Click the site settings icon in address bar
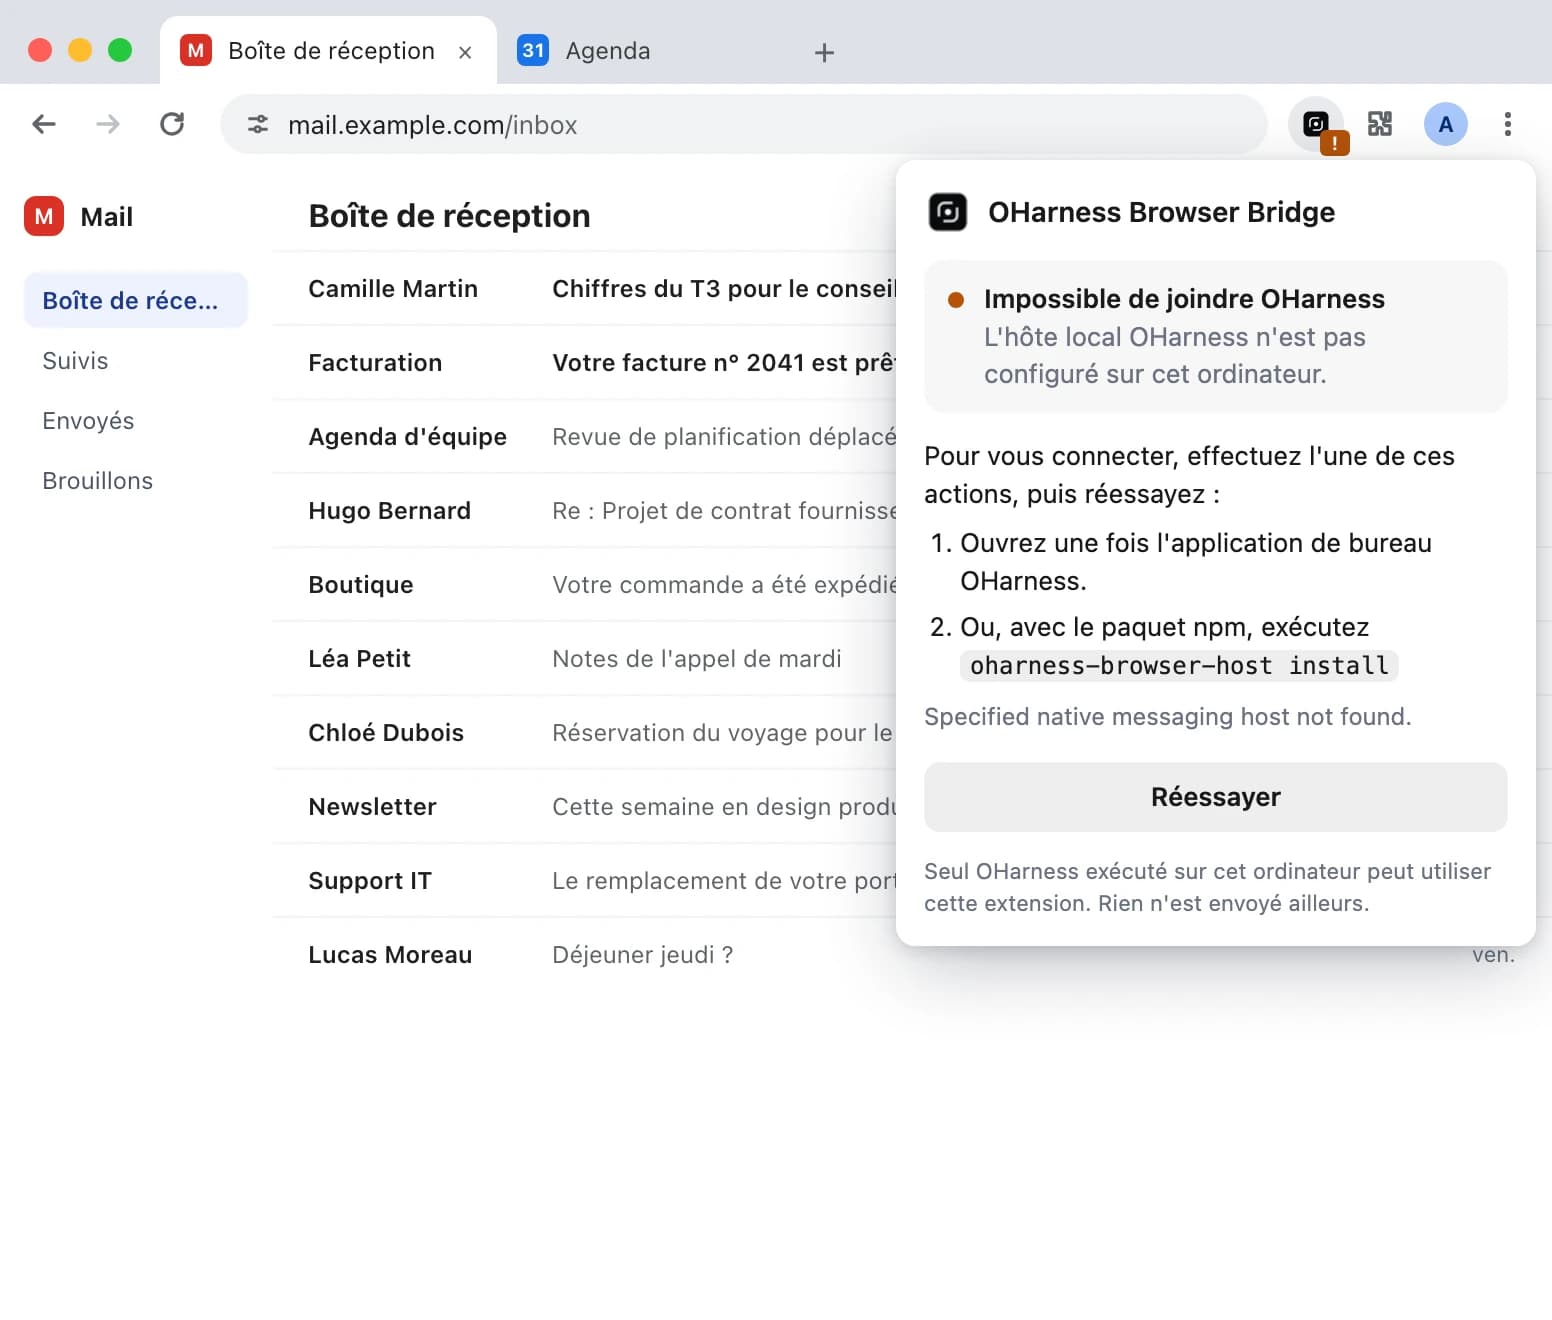The width and height of the screenshot is (1552, 1320). pyautogui.click(x=258, y=124)
